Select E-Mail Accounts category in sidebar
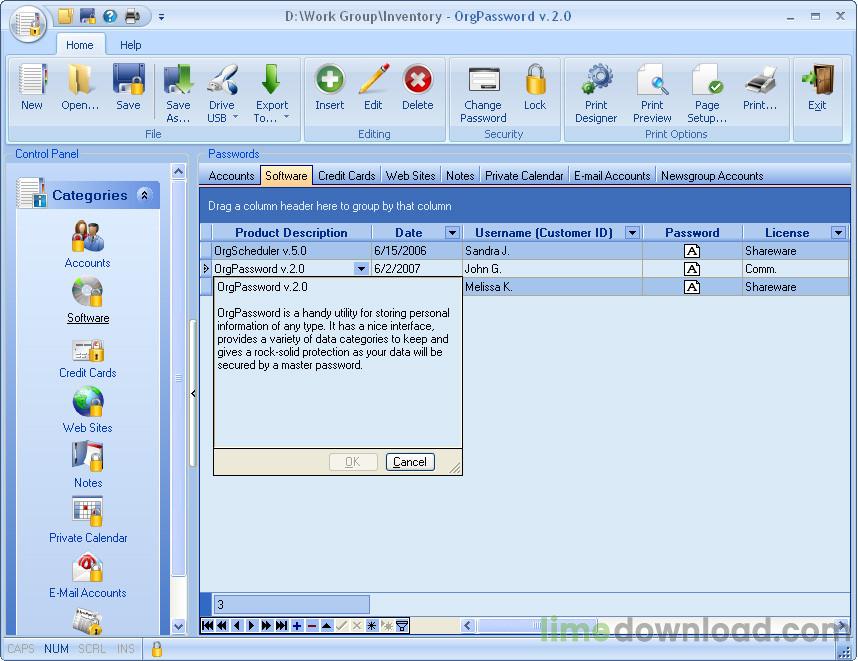 pyautogui.click(x=88, y=576)
